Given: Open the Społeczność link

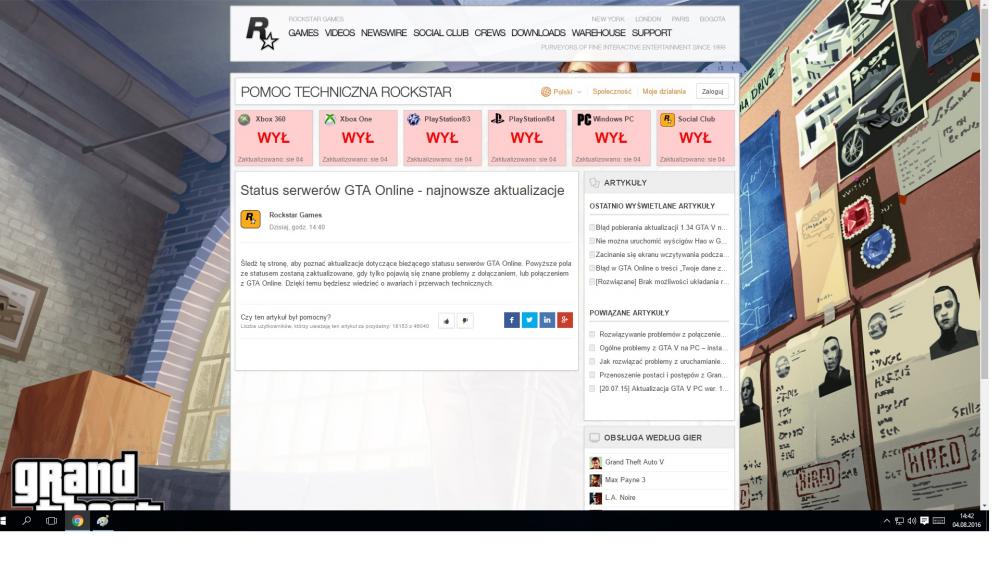Looking at the screenshot, I should 612,92.
